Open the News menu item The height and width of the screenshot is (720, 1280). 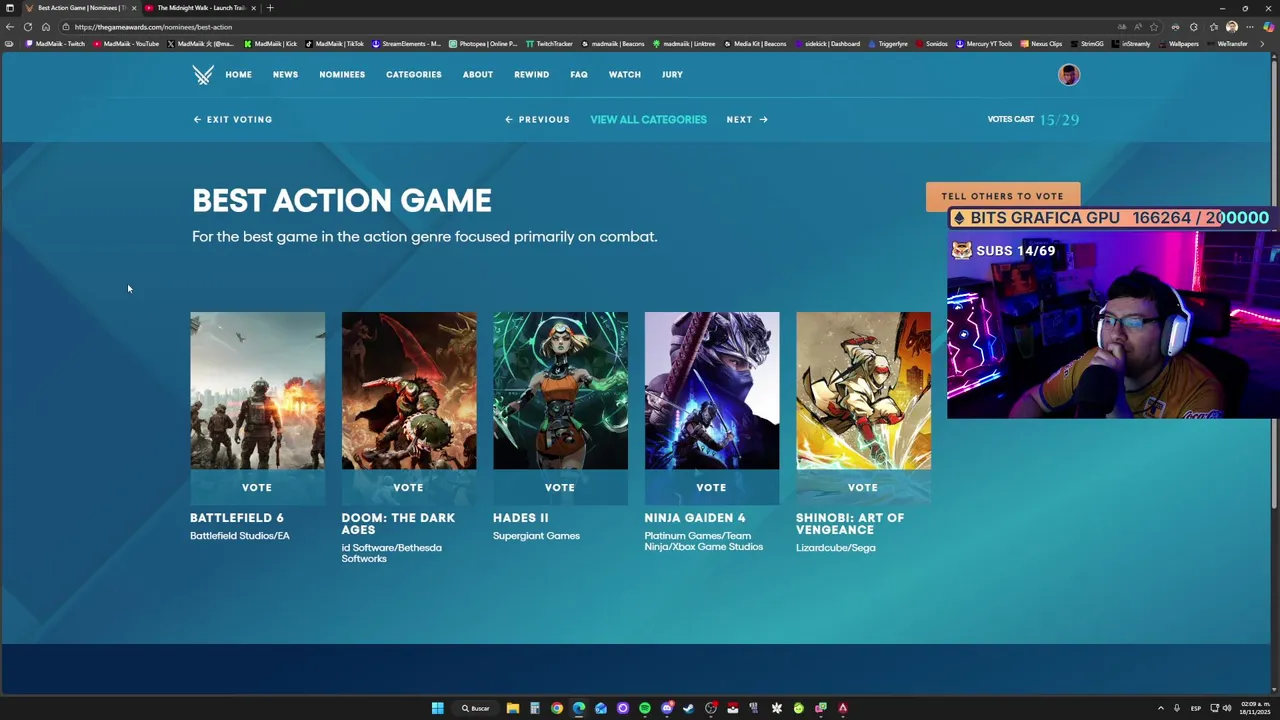click(x=285, y=75)
